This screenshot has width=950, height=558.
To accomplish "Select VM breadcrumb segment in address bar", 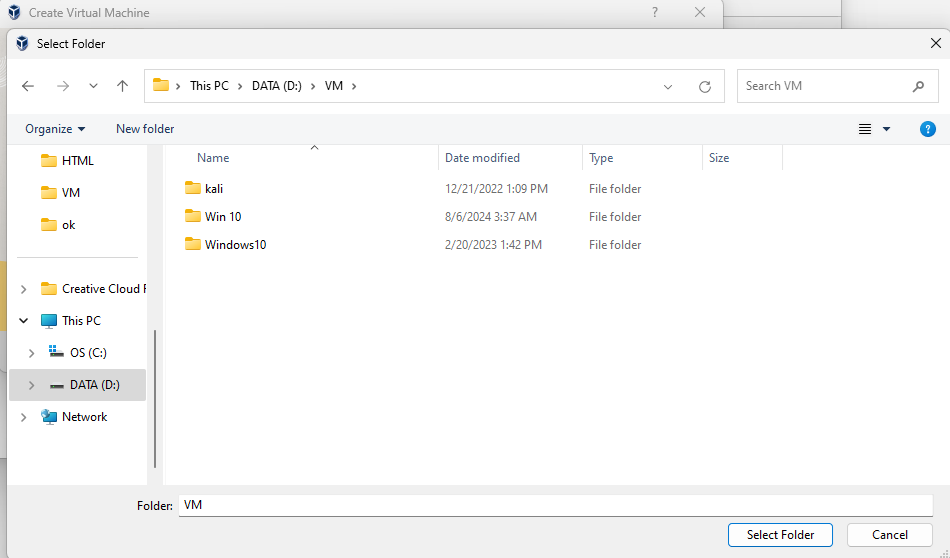I will [334, 86].
